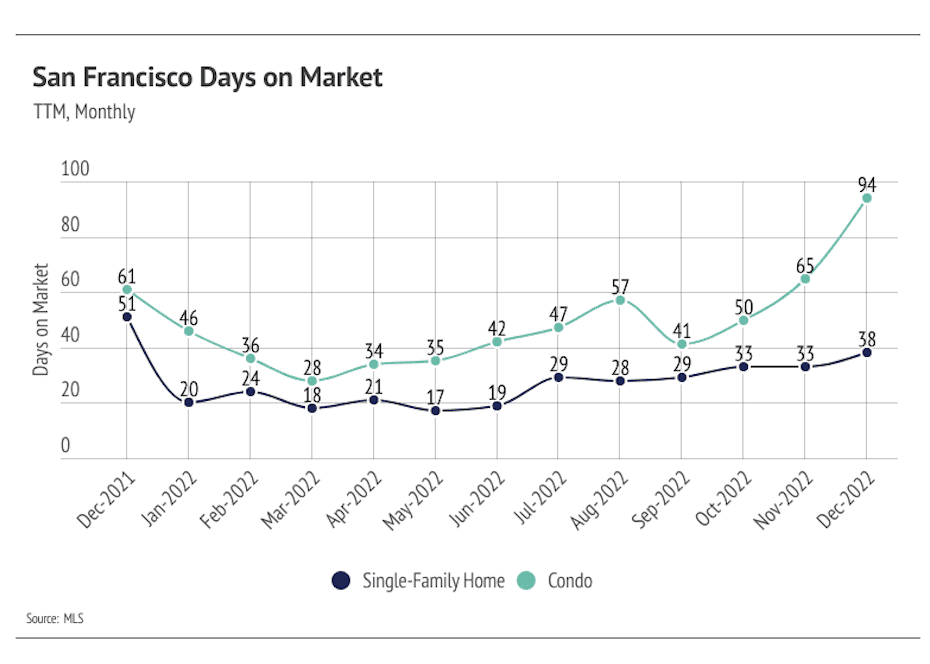Screen dimensions: 930x664
Task: Click the Condo legend dot
Action: 526,580
